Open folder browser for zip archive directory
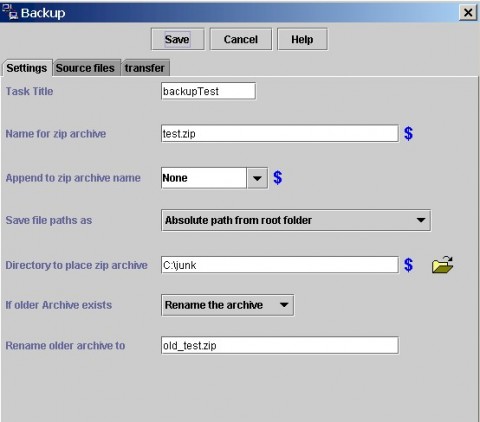Image resolution: width=480 pixels, height=422 pixels. coord(442,265)
